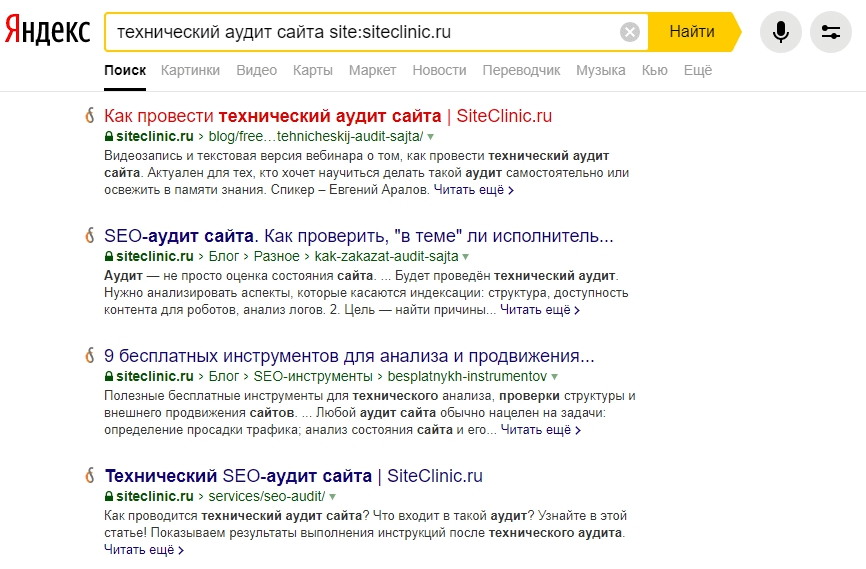Click 'Читать ещё' after 'найти причины...'

pyautogui.click(x=540, y=310)
